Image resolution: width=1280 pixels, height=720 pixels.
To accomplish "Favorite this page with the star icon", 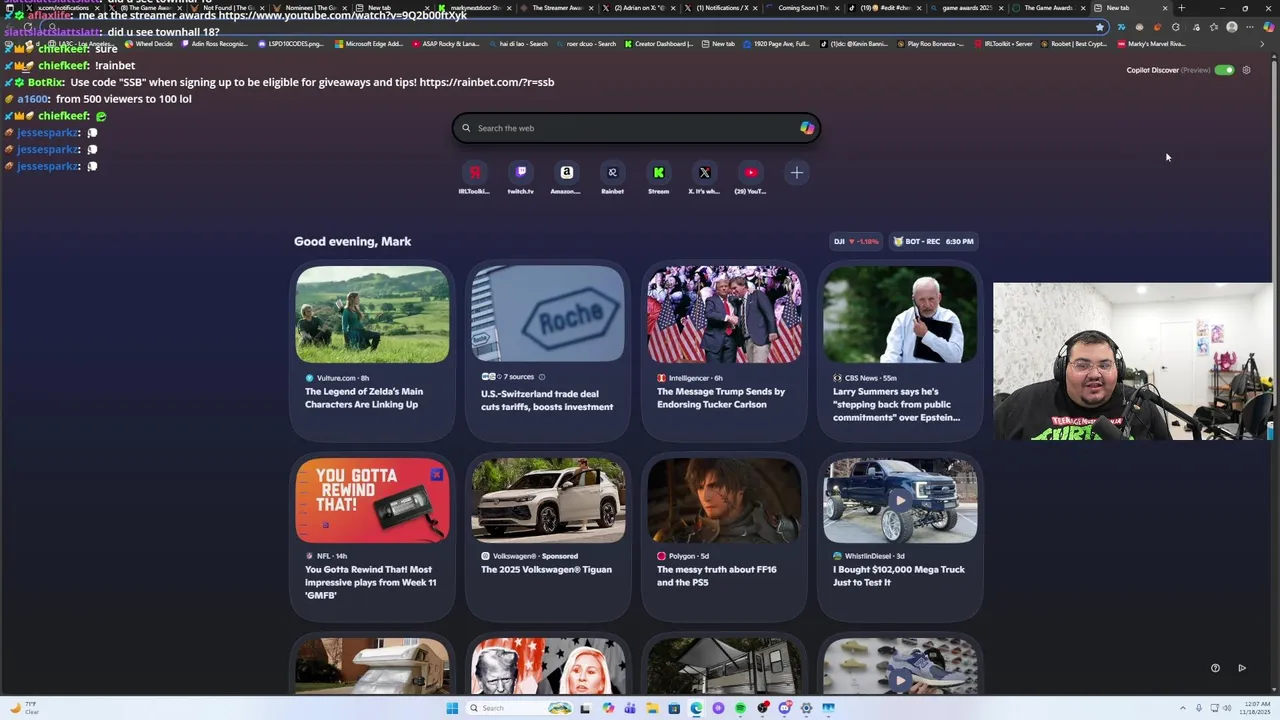I will [1100, 27].
